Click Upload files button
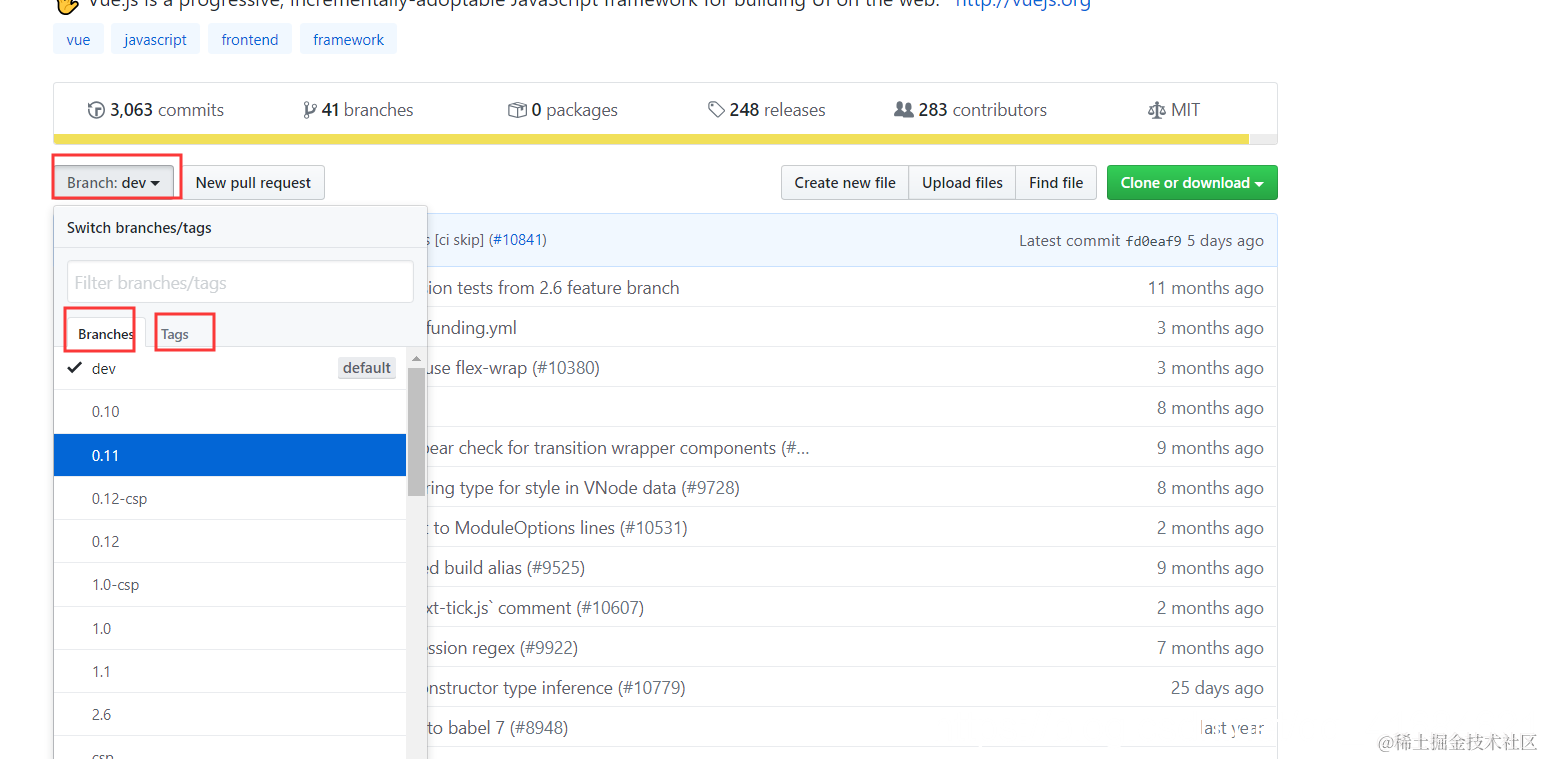Viewport: 1544px width, 759px height. (962, 183)
